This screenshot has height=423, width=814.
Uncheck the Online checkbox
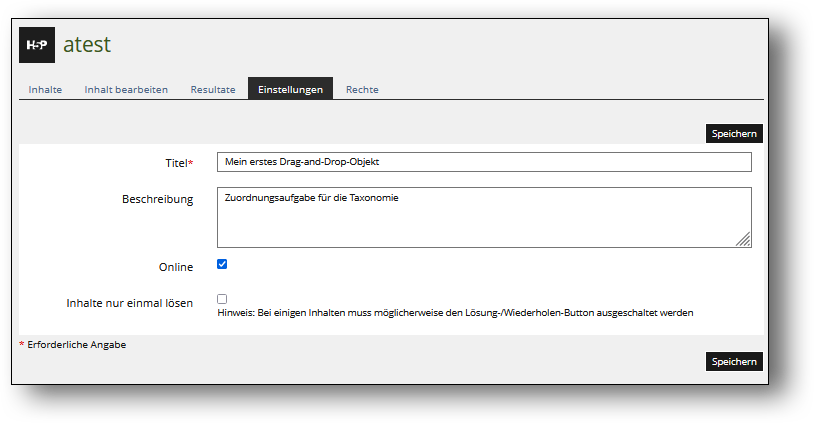pos(222,265)
